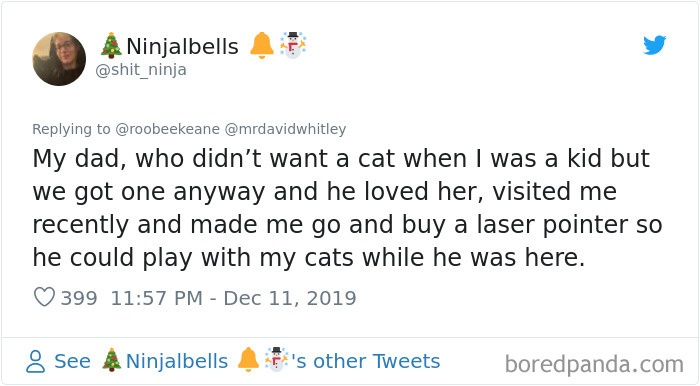This screenshot has height=386, width=700.
Task: Visit the @roobeekeane mention
Action: pyautogui.click(x=167, y=129)
